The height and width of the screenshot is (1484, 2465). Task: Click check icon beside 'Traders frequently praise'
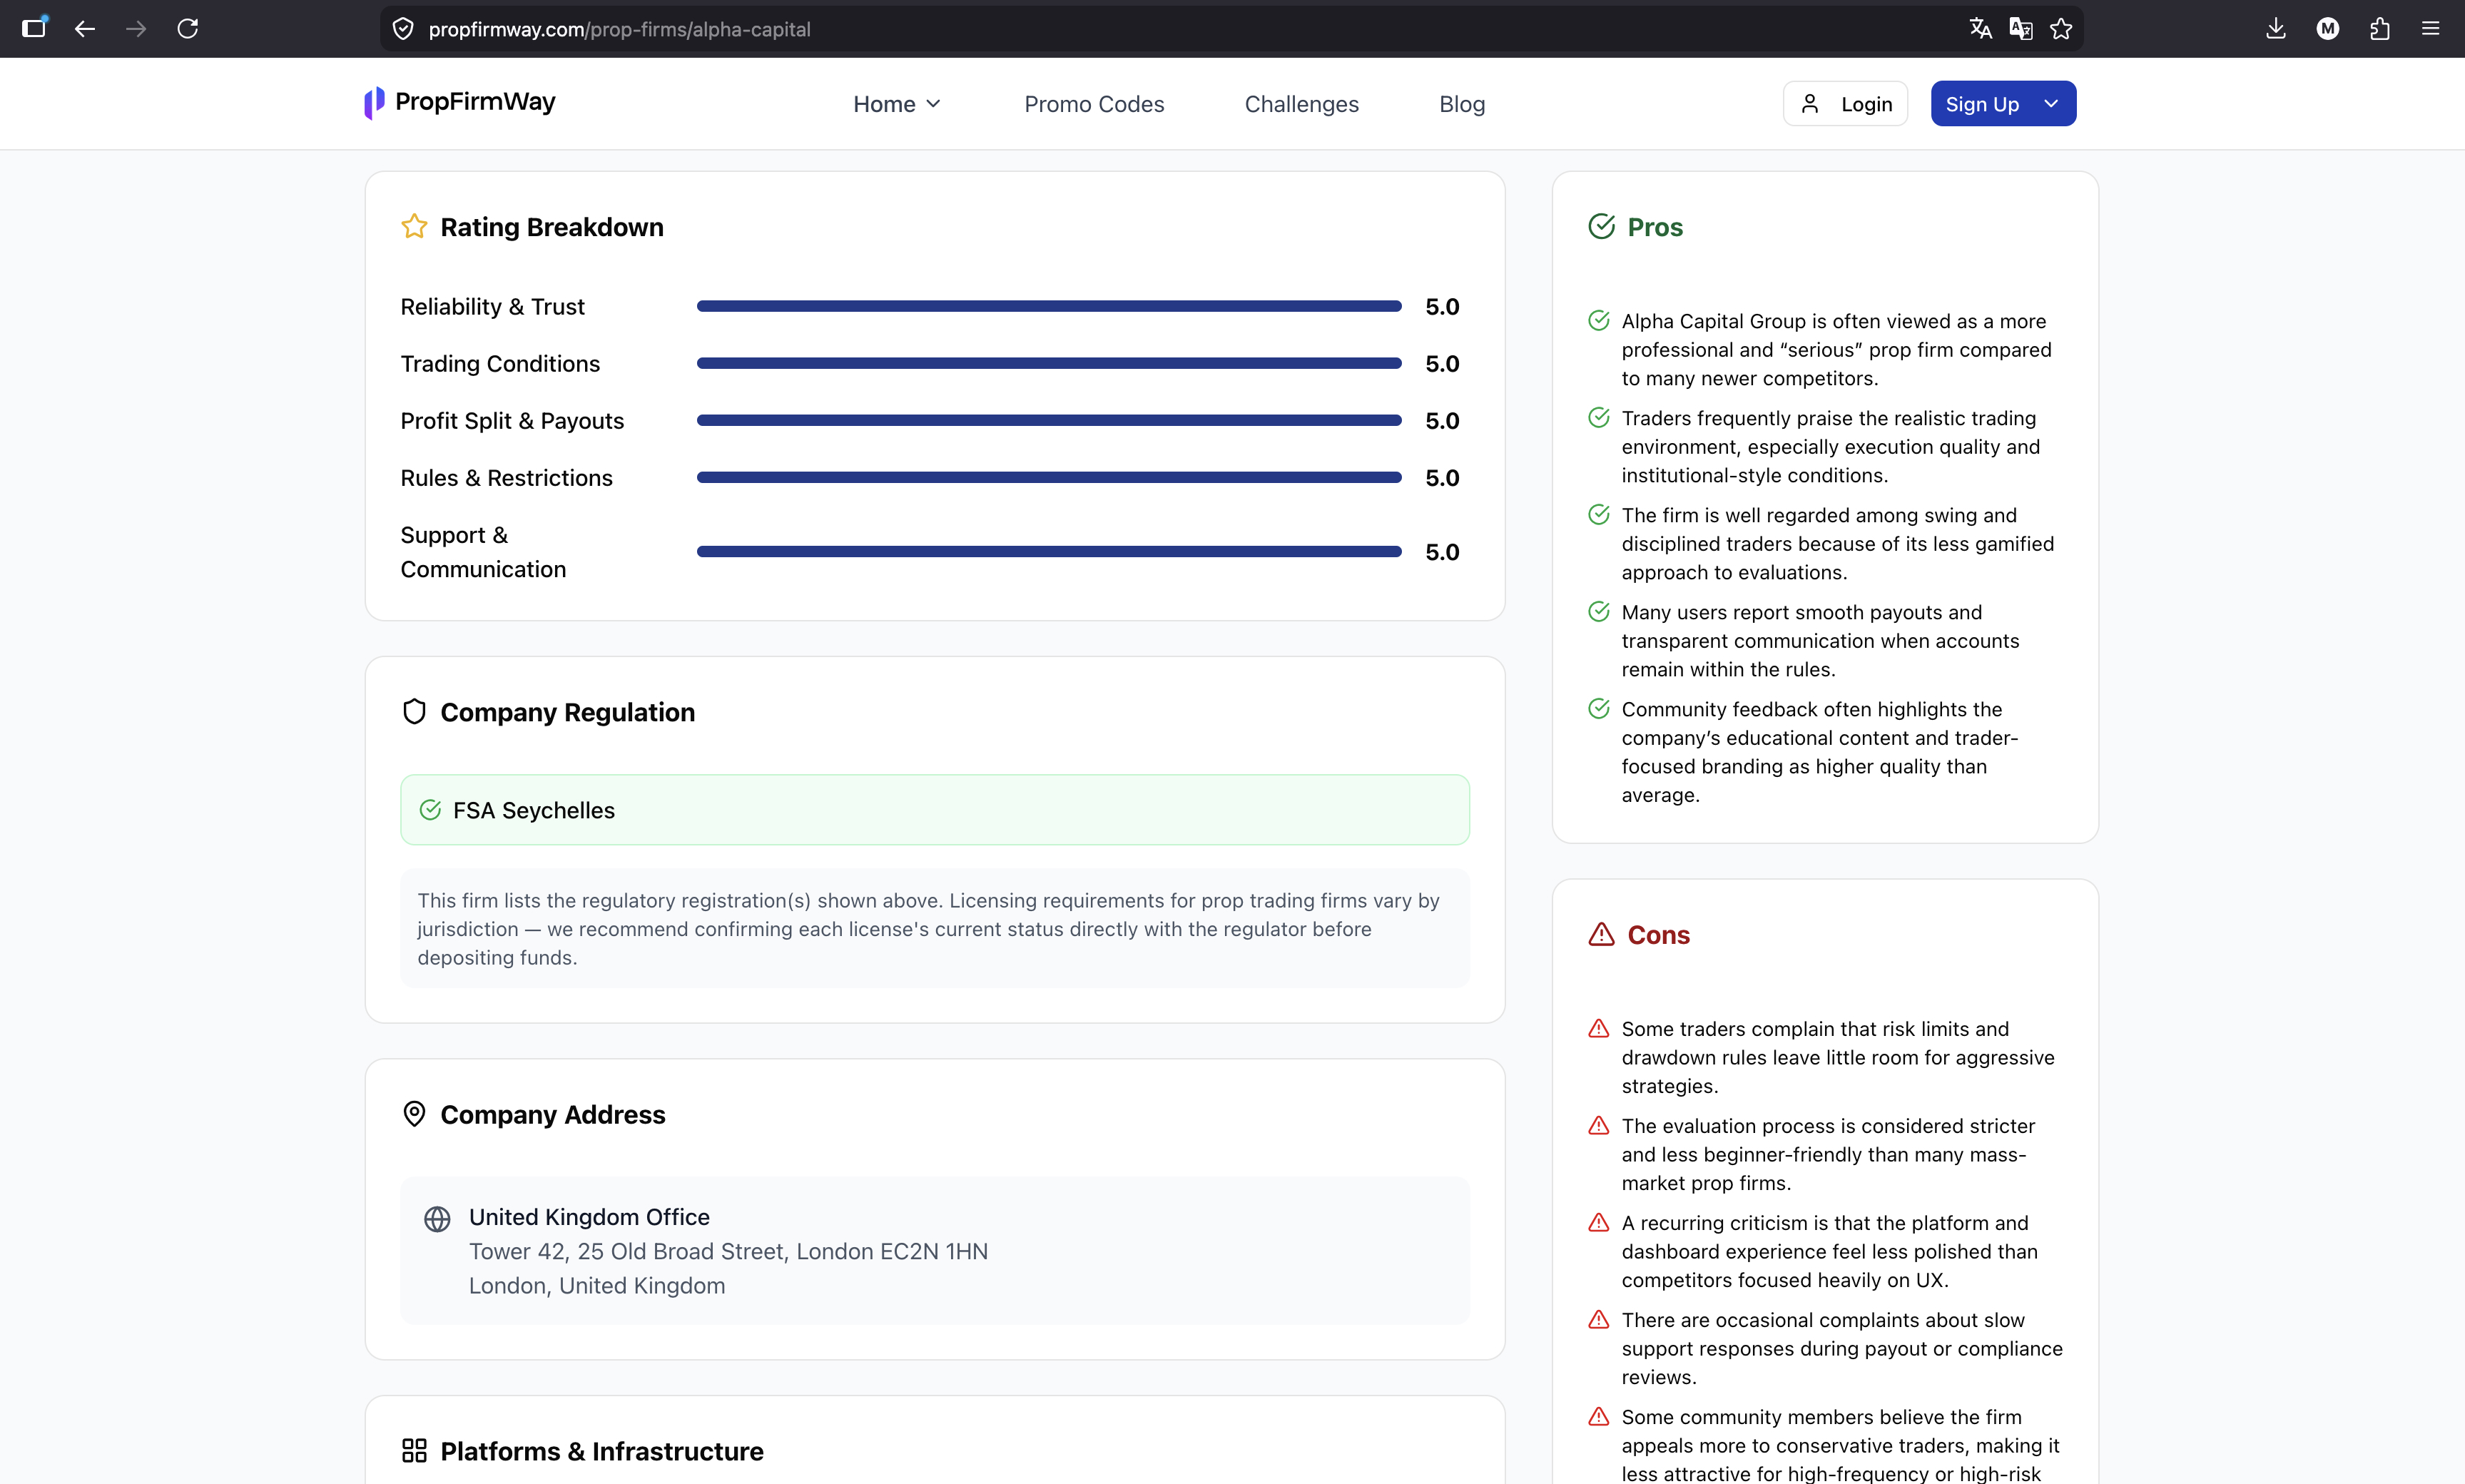point(1599,417)
